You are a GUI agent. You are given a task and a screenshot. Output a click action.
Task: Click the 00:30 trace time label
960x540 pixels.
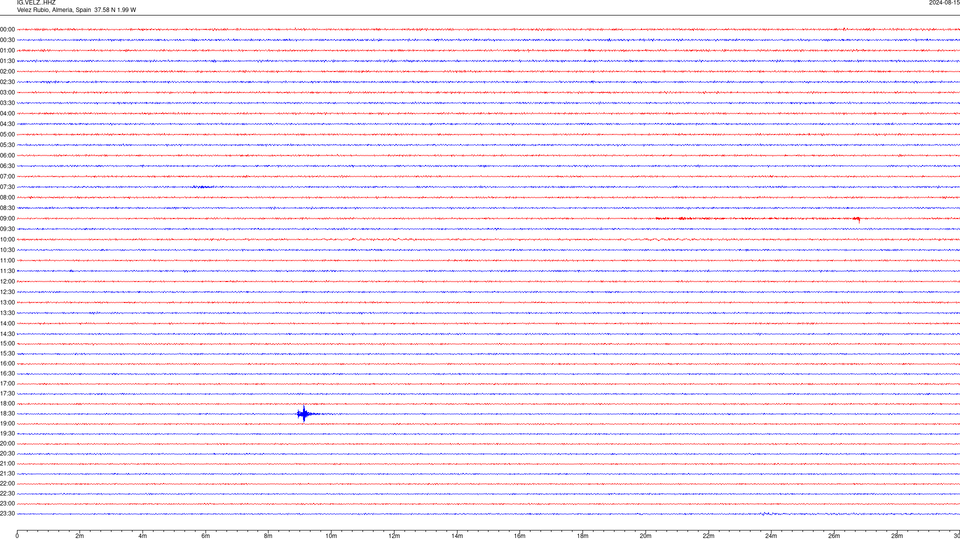[x=7, y=40]
